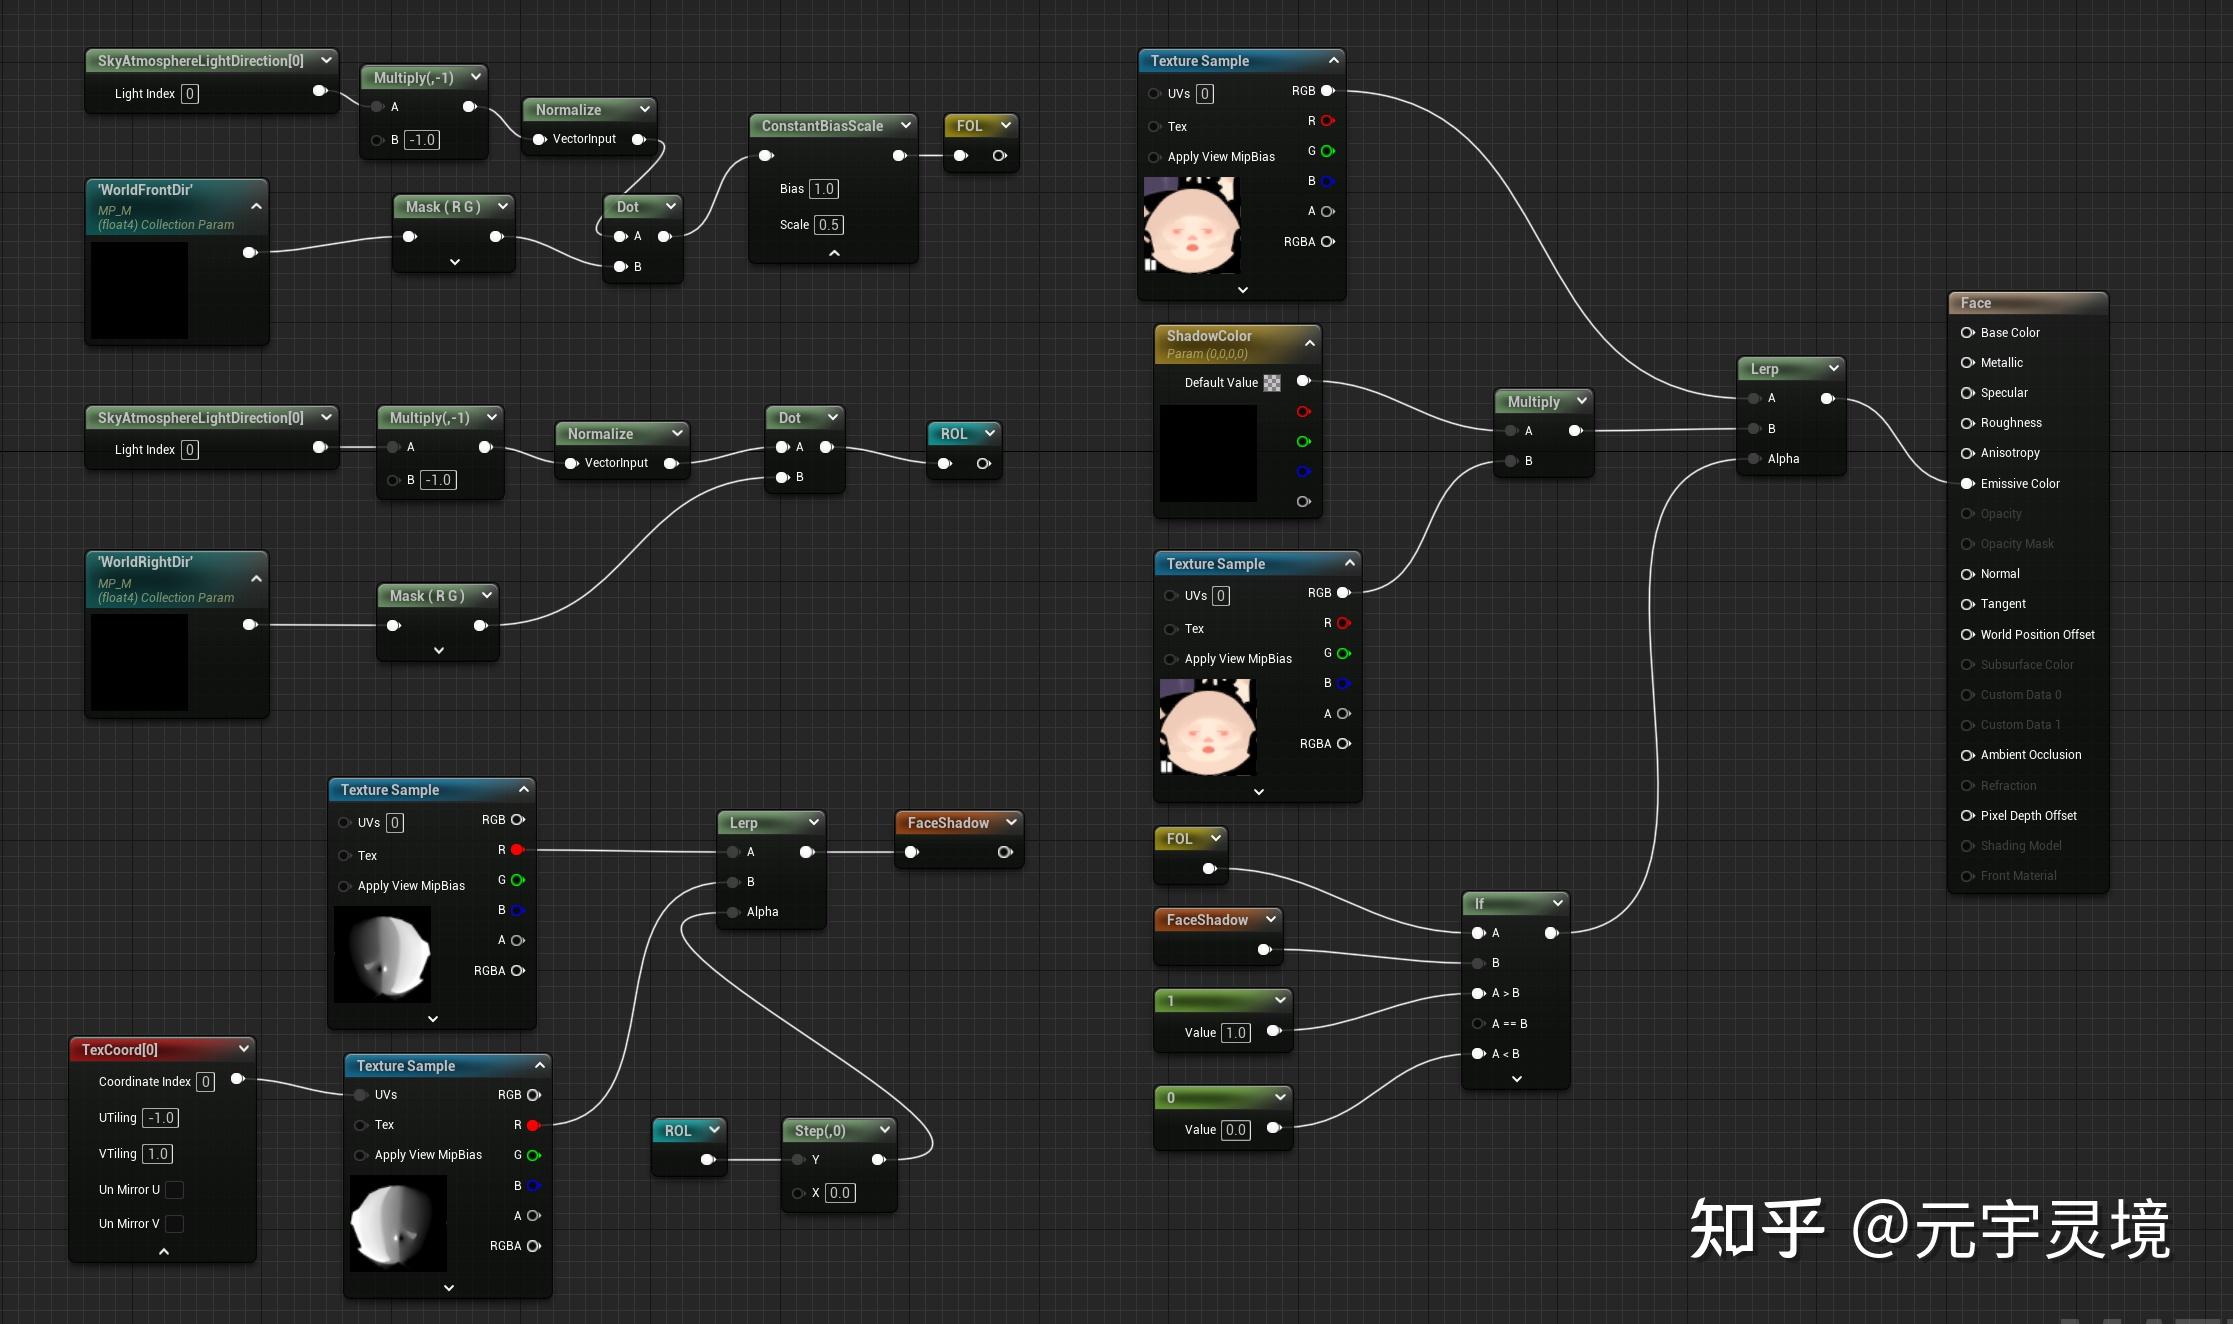Open the If node dropdown arrow
Screen dimensions: 2233x1324
click(1557, 904)
